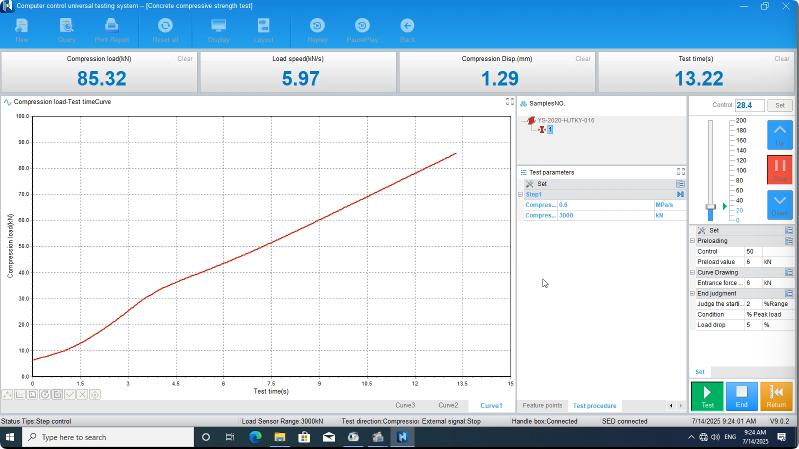Click the Preload value cell showing 6
The image size is (799, 449).
(753, 261)
